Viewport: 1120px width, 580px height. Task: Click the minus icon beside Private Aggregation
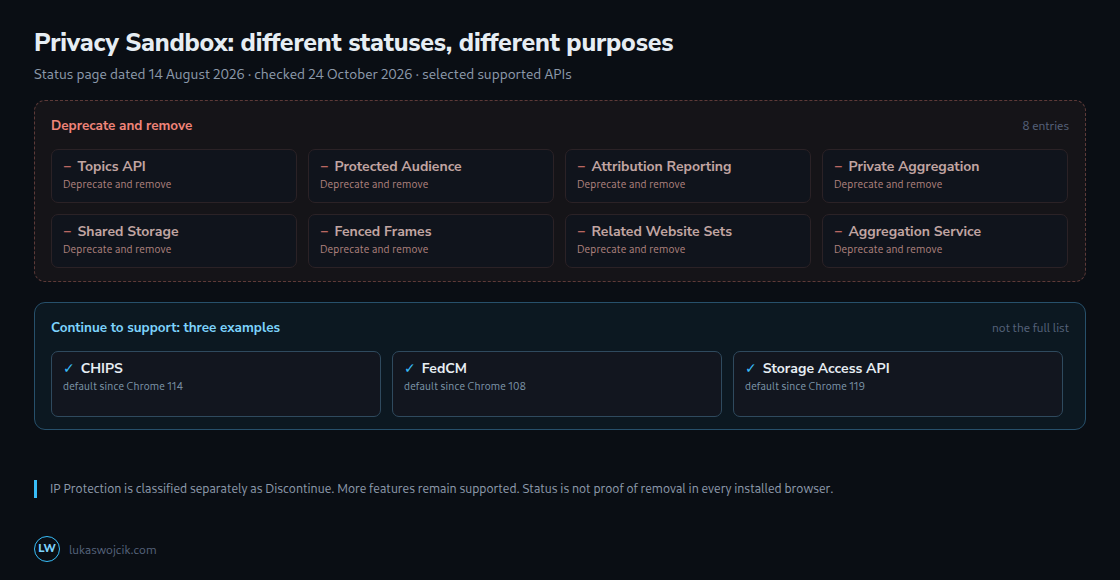point(839,166)
